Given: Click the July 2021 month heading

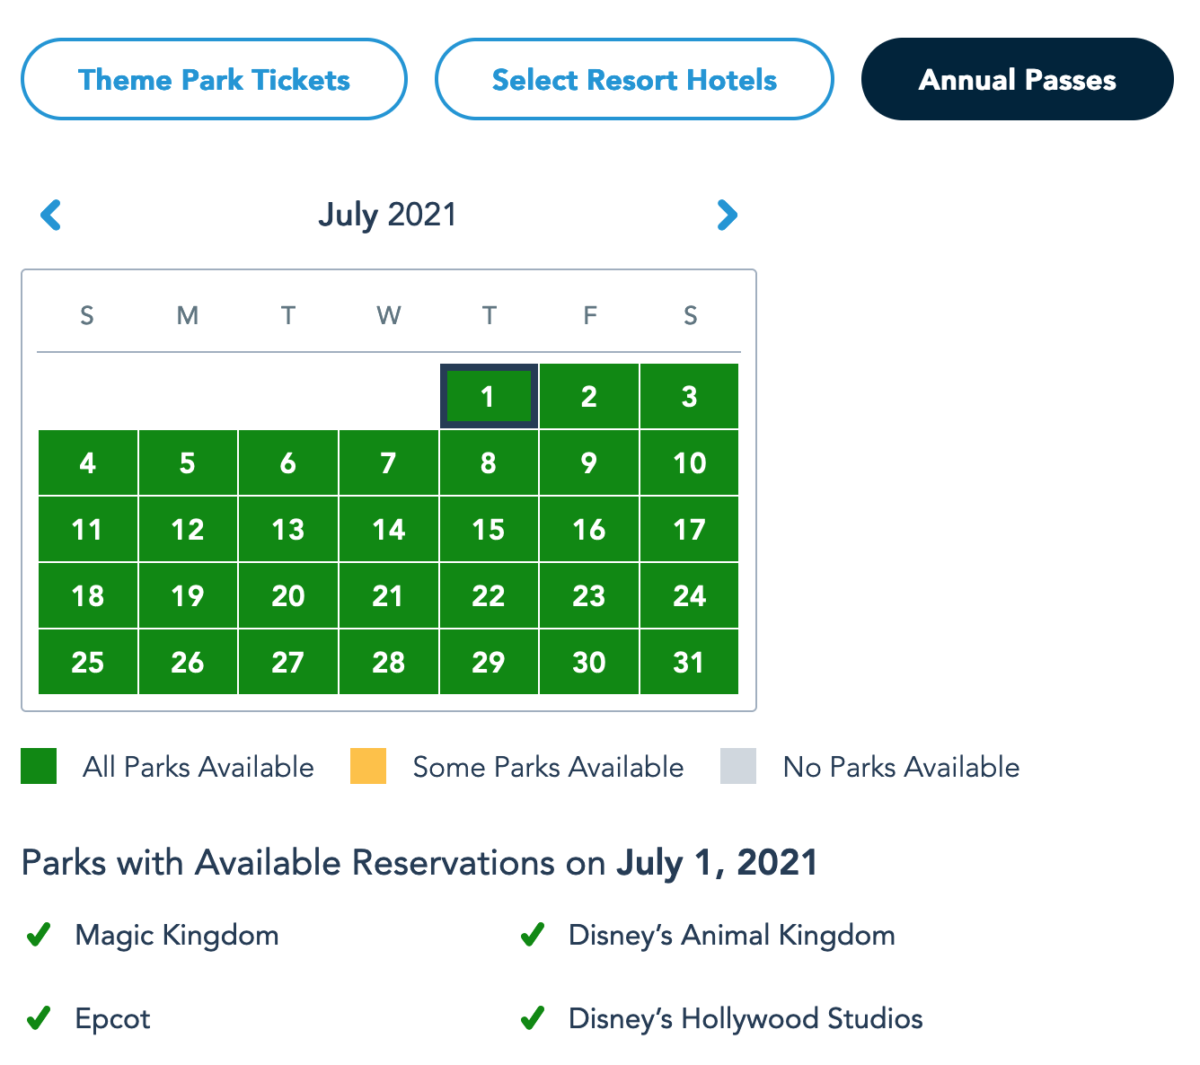Looking at the screenshot, I should pyautogui.click(x=387, y=214).
